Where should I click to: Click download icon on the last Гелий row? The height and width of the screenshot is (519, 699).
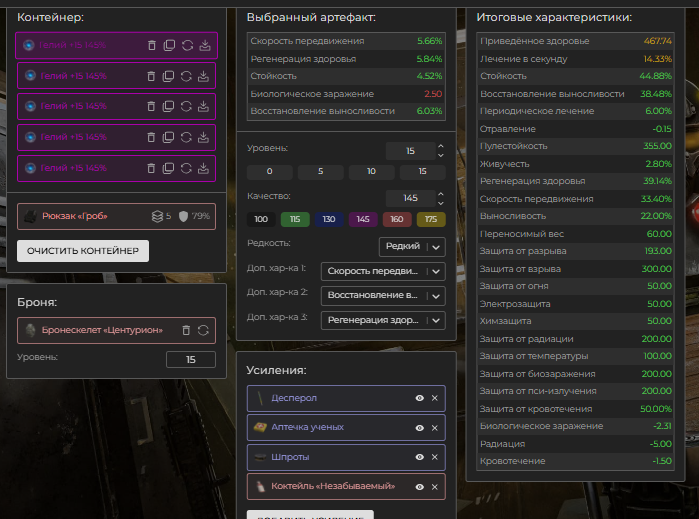[204, 168]
